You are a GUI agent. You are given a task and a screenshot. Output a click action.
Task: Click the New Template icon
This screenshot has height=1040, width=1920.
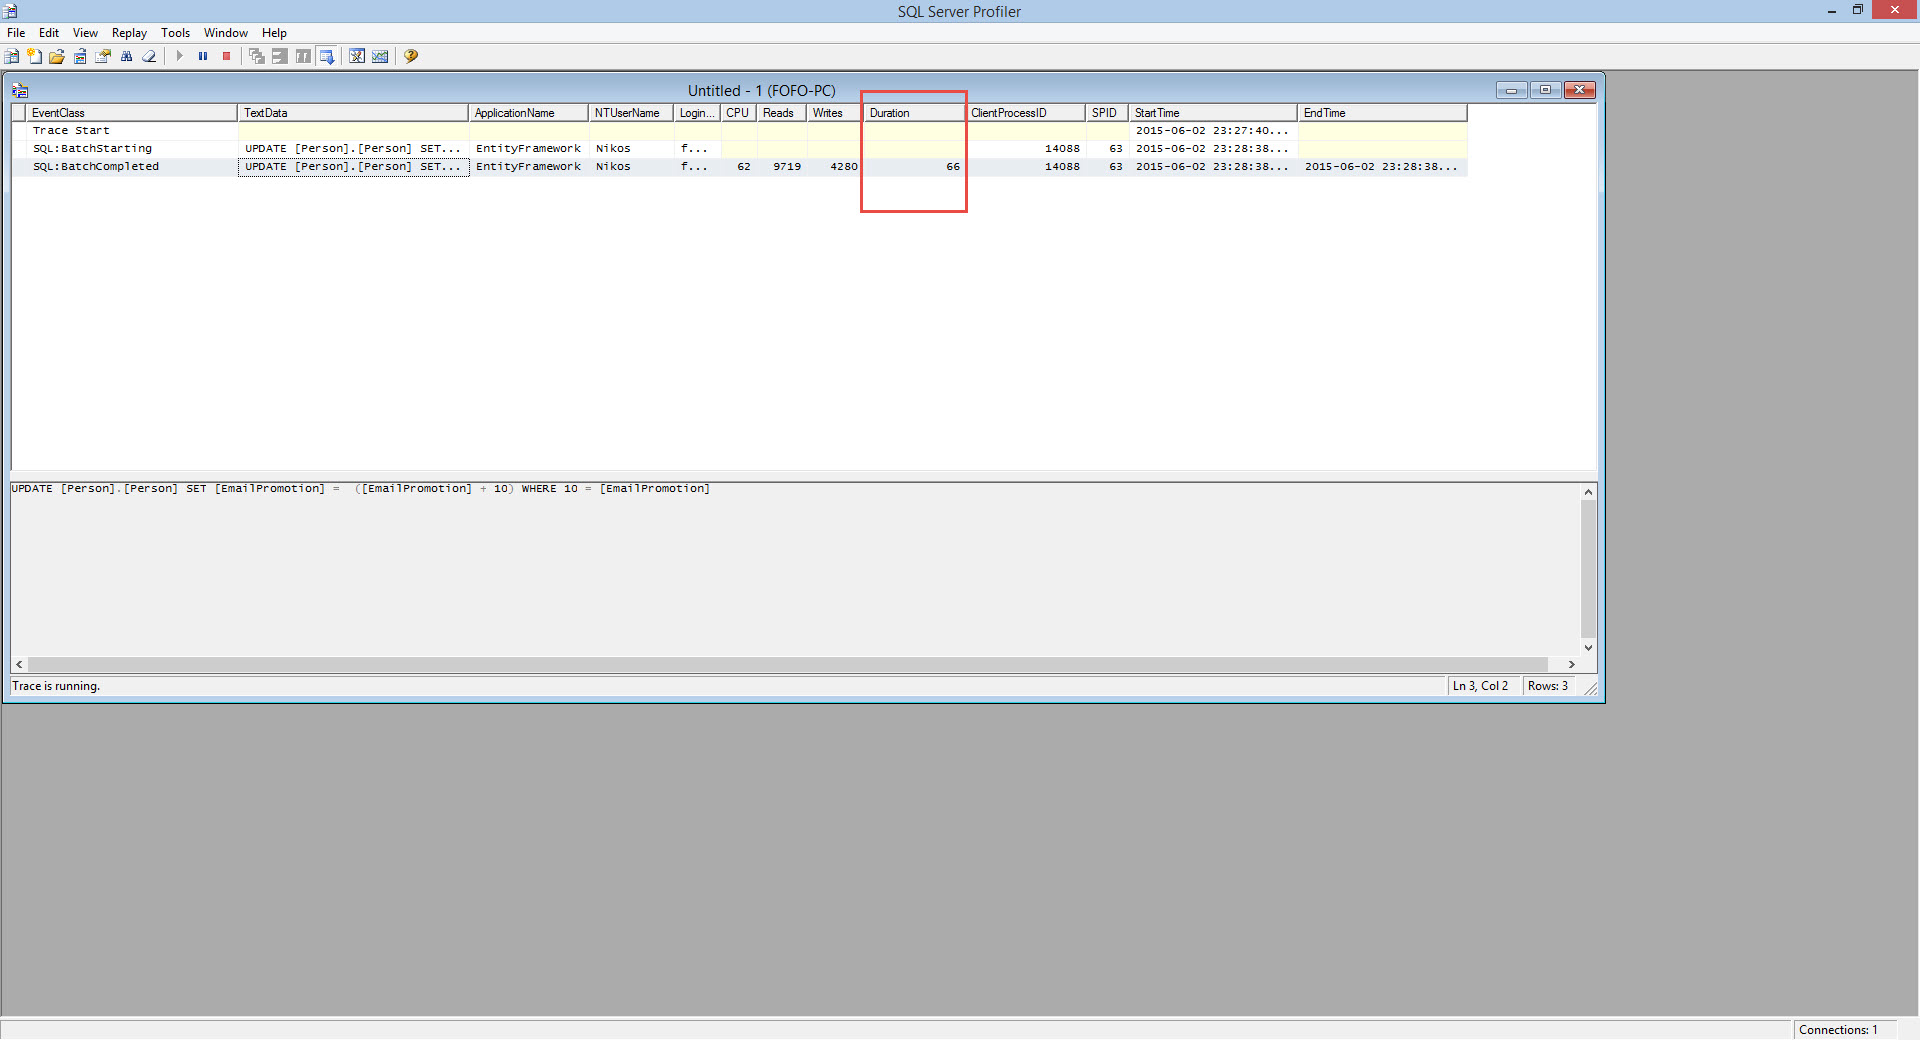(35, 56)
